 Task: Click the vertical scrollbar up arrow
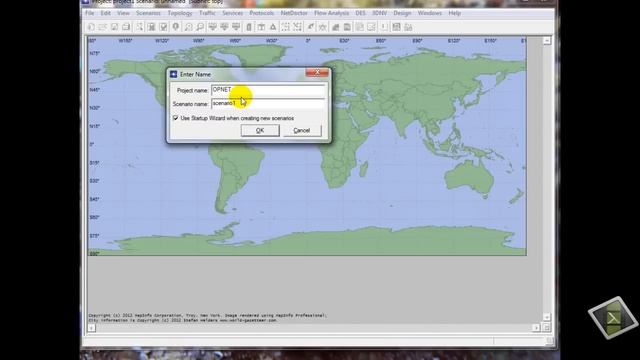[547, 40]
